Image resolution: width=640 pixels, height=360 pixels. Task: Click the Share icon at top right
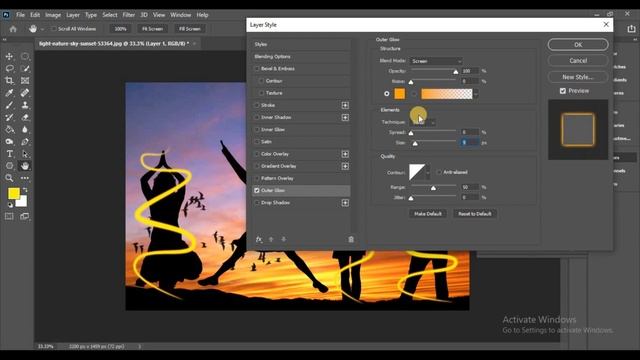point(631,29)
